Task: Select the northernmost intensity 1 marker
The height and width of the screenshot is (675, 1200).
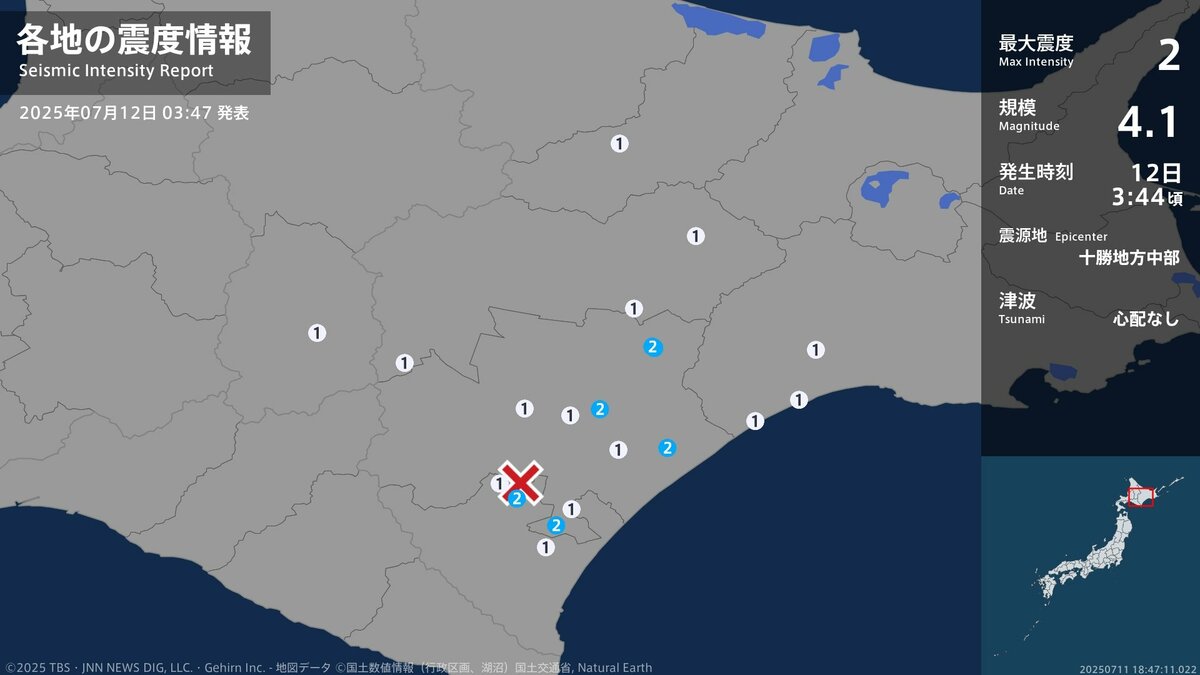Action: coord(620,143)
